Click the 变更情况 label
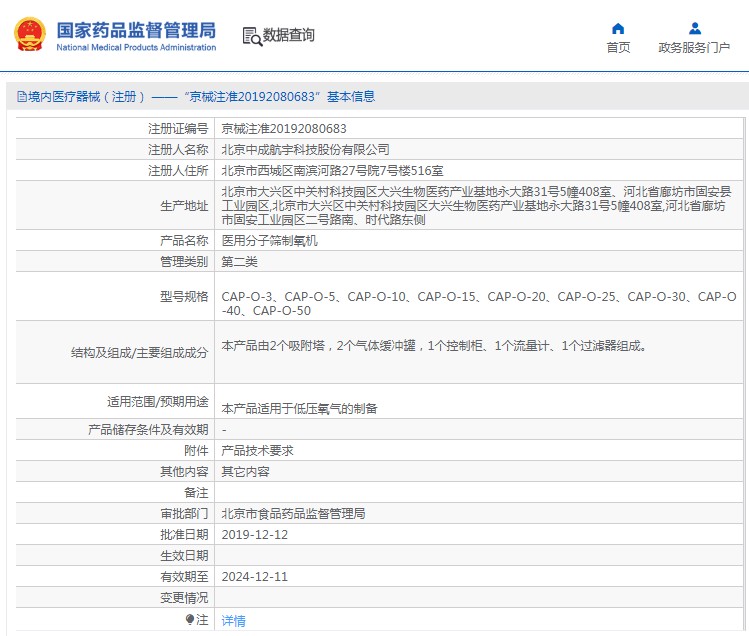This screenshot has width=749, height=636. (184, 598)
